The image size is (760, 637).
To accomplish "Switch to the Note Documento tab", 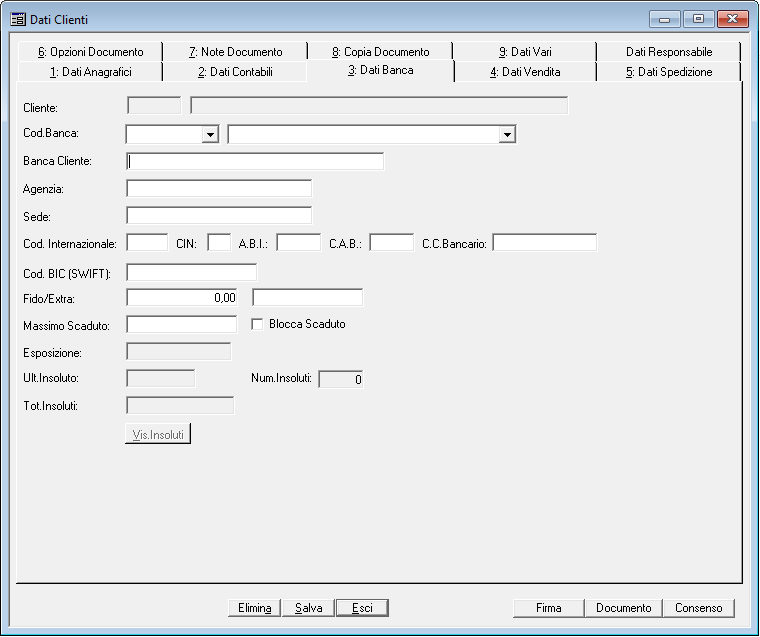I will click(235, 52).
